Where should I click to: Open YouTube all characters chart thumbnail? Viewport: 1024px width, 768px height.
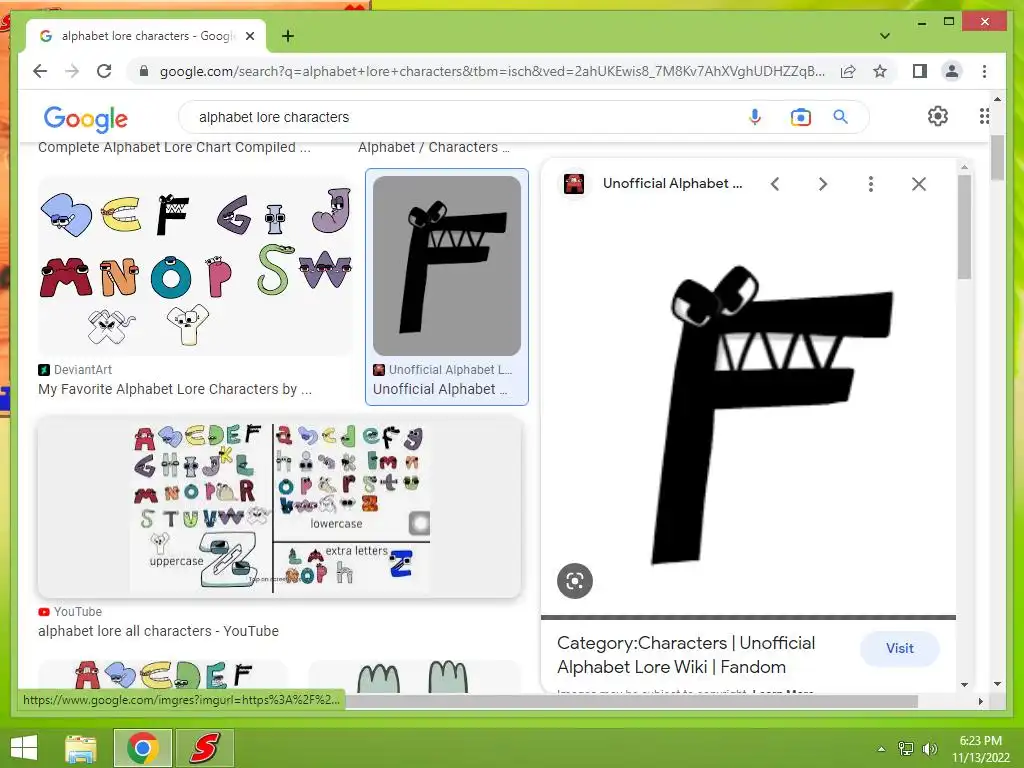(x=280, y=507)
